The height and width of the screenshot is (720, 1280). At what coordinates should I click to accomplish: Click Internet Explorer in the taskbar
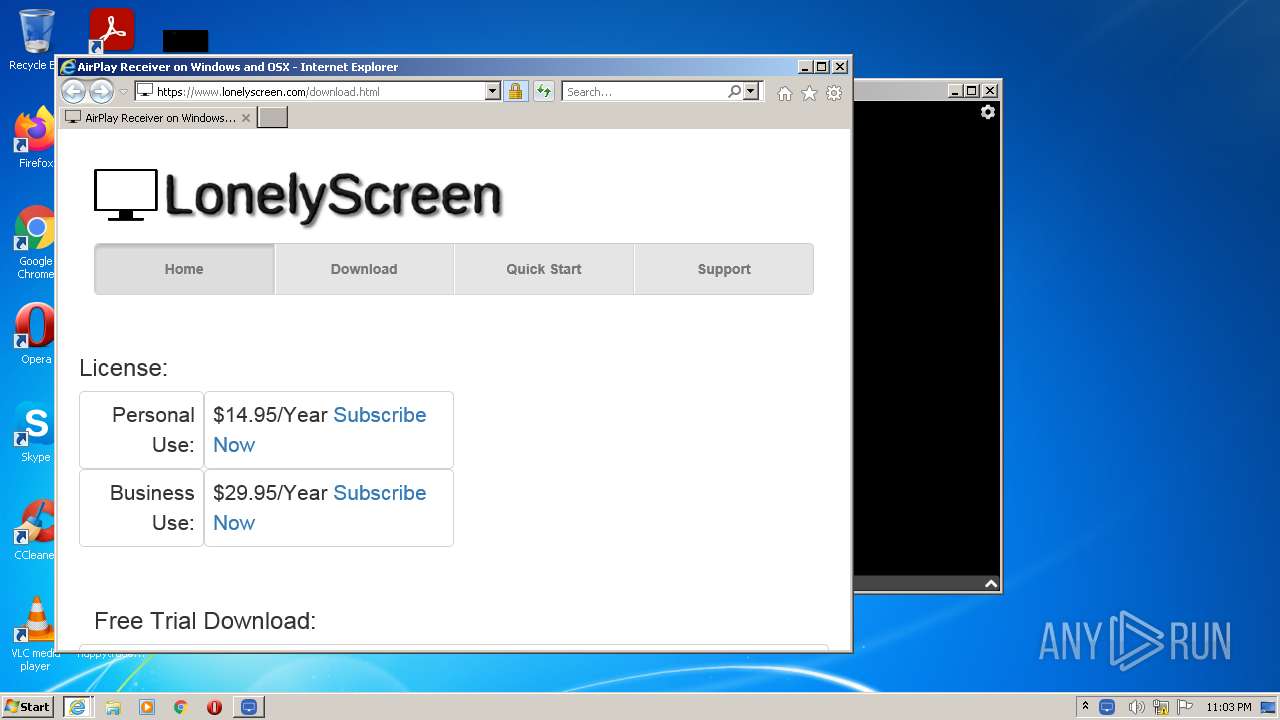(77, 707)
